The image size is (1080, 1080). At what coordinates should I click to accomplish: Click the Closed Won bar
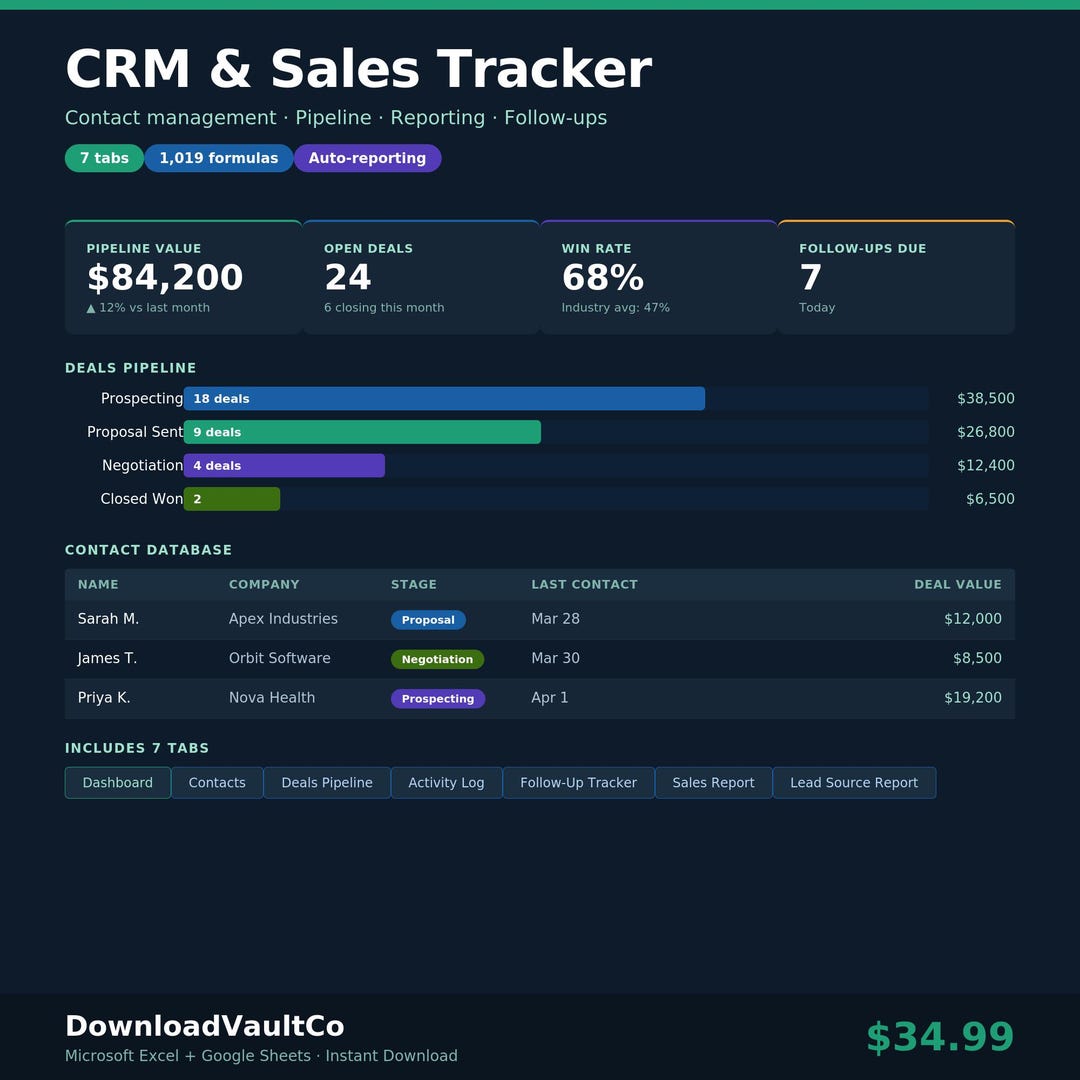pyautogui.click(x=232, y=499)
